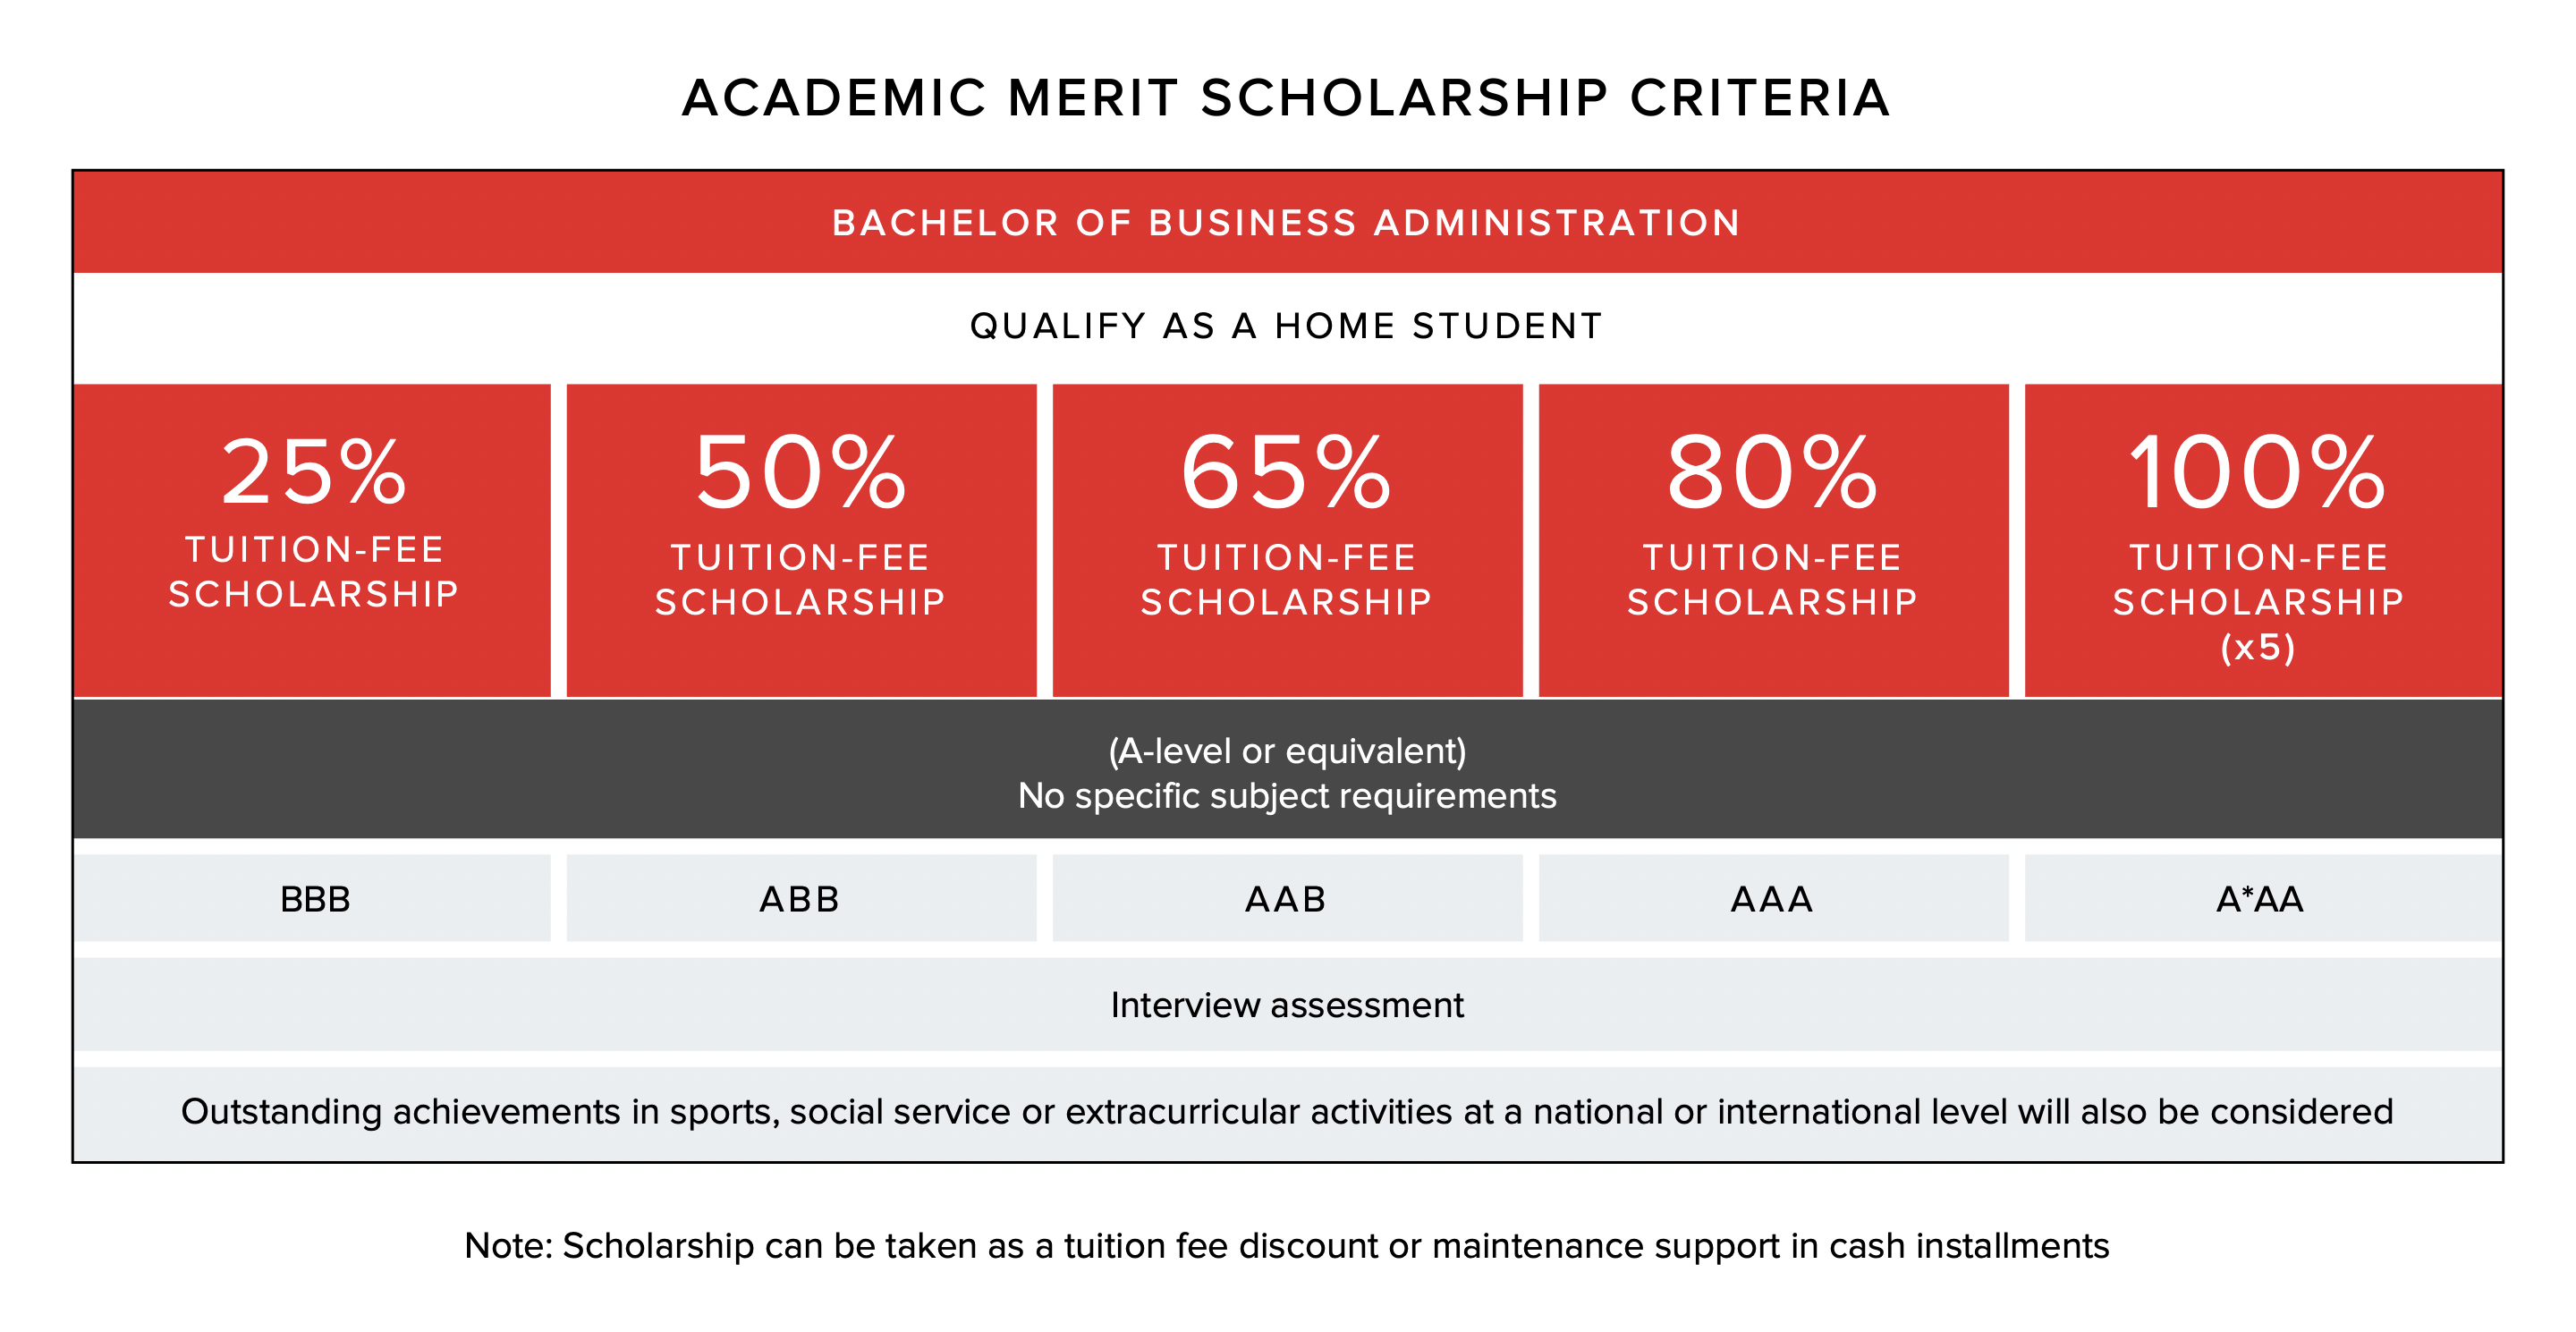
Task: Select the ABB grade cell
Action: [x=800, y=899]
